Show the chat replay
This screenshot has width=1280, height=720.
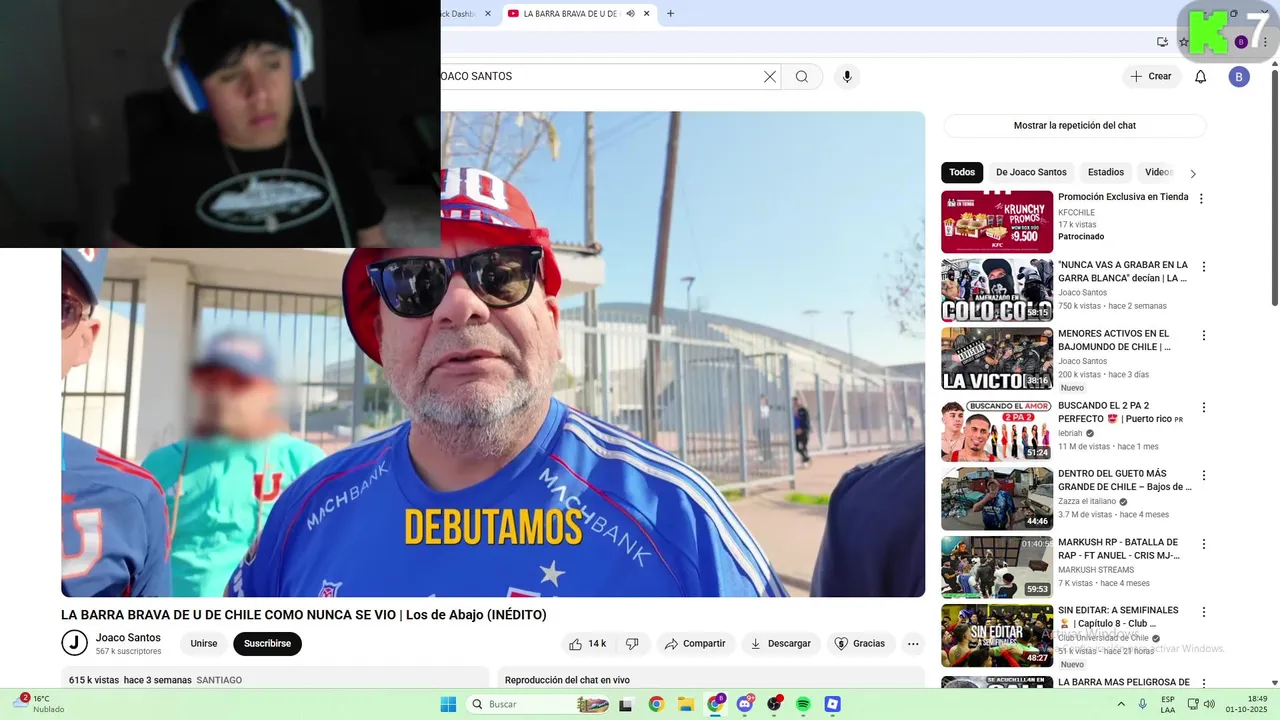pos(1075,126)
